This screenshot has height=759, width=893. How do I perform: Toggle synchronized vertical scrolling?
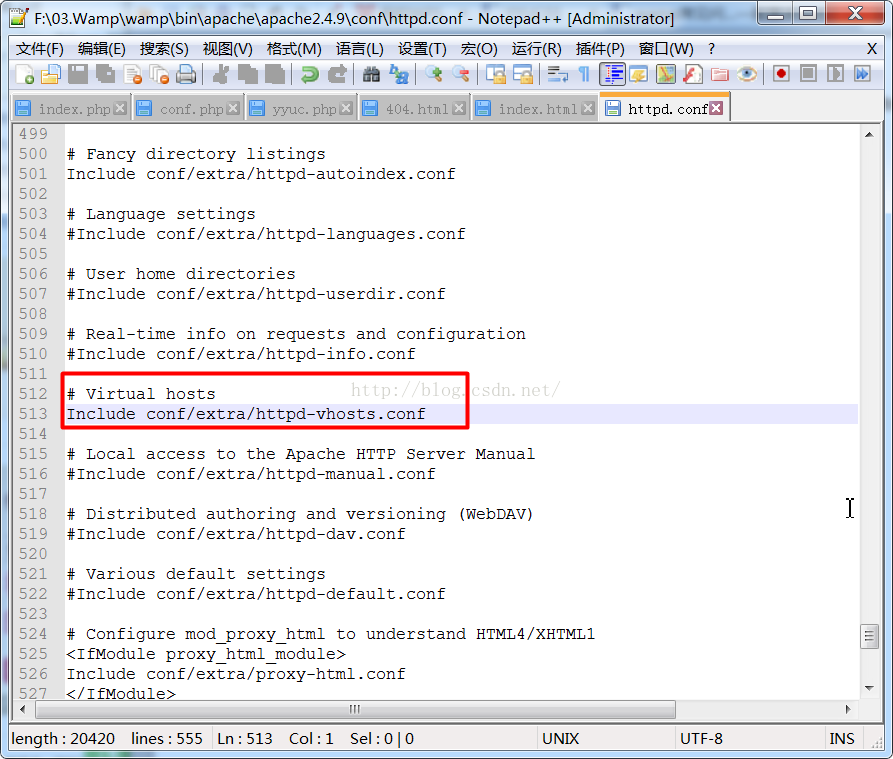click(495, 75)
